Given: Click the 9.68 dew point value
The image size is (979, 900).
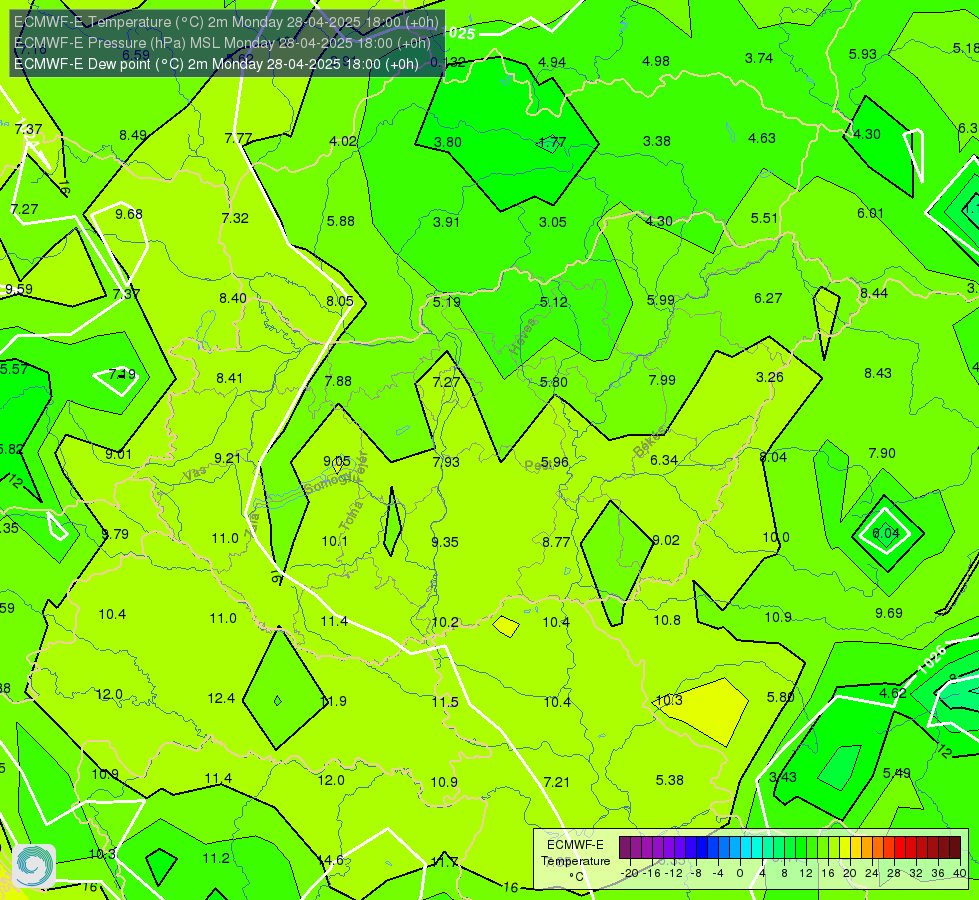Looking at the screenshot, I should click(129, 214).
